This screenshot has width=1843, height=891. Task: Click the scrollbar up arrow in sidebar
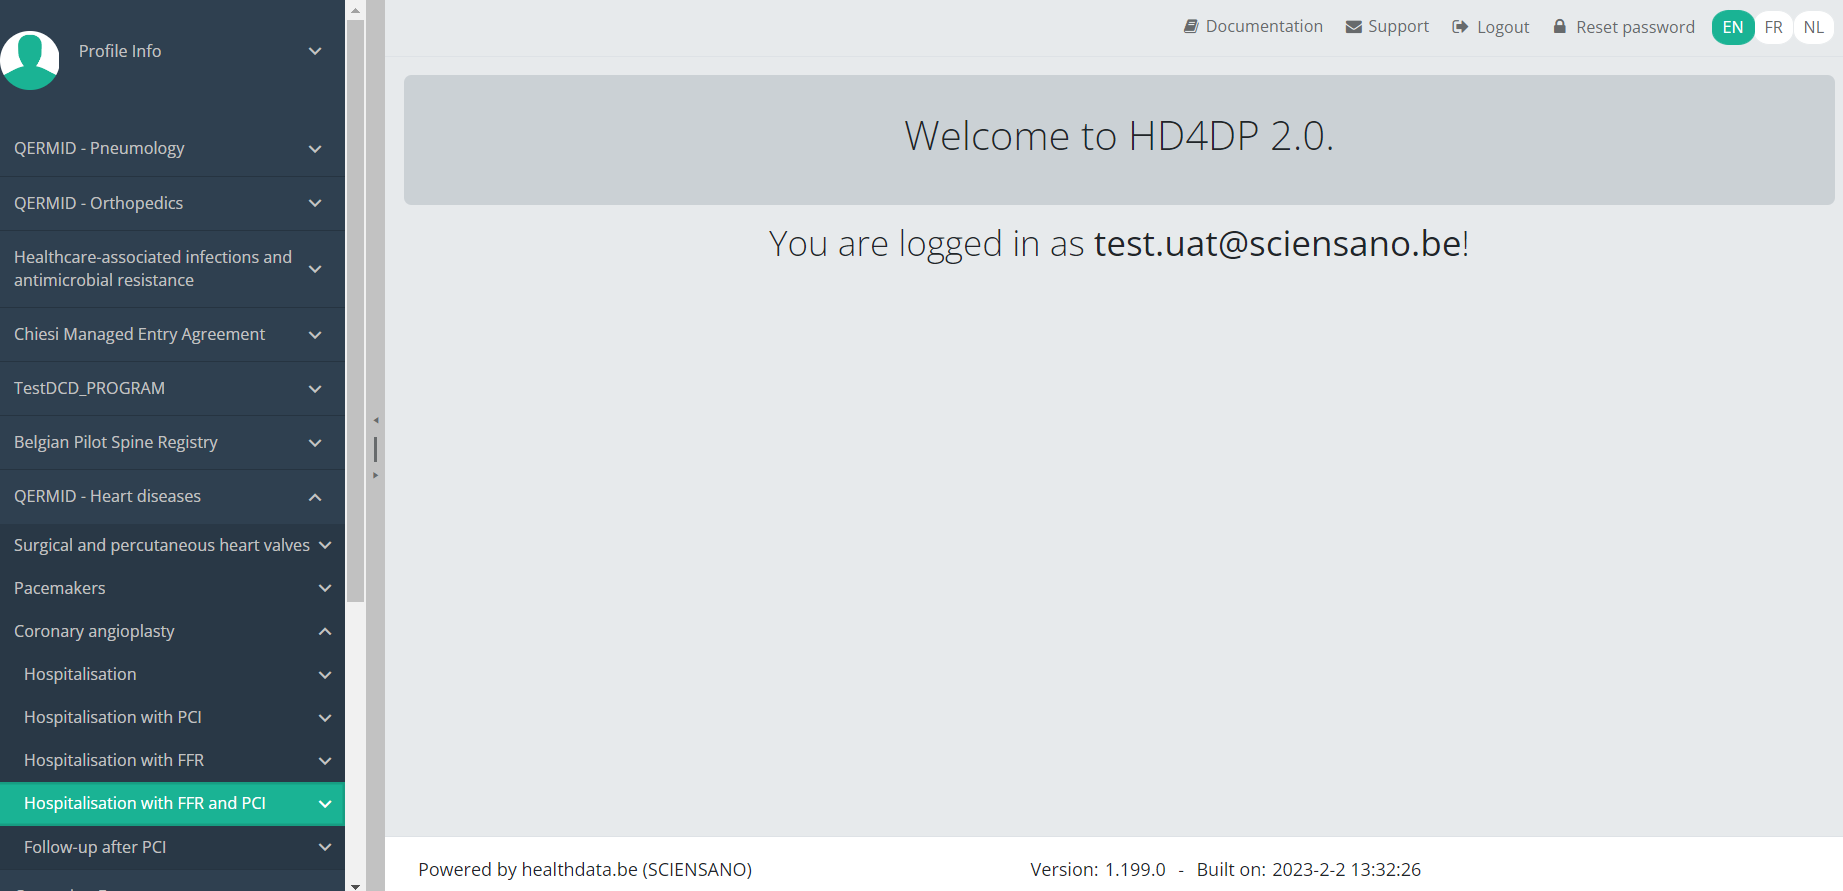pyautogui.click(x=355, y=10)
